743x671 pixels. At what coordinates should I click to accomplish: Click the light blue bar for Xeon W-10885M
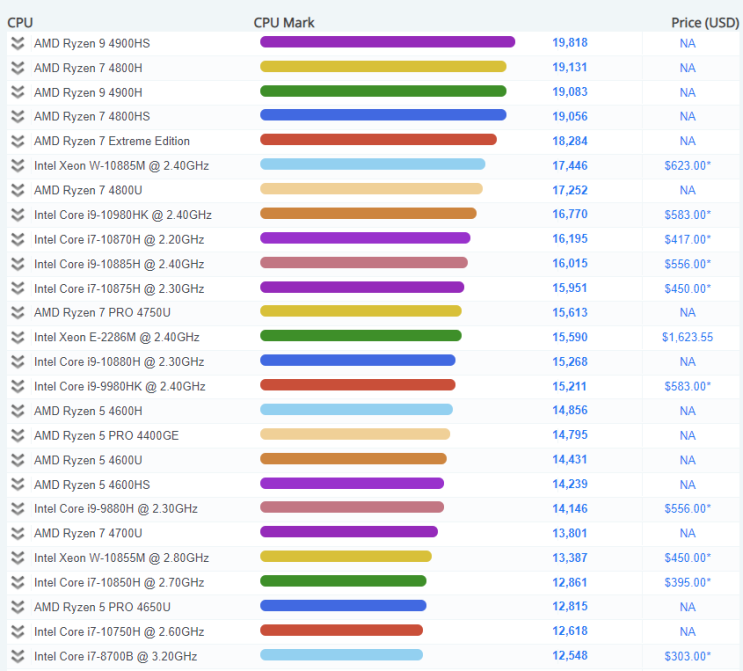click(x=372, y=164)
